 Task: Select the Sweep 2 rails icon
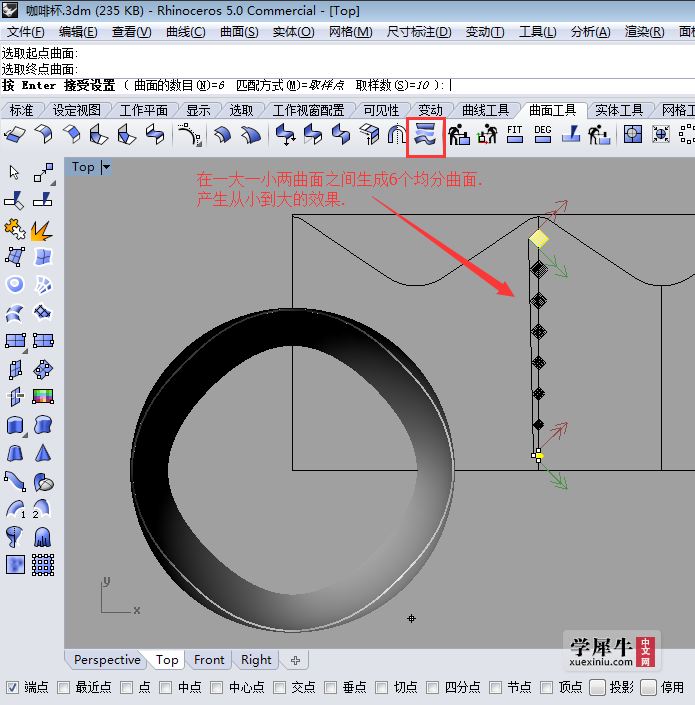[42, 509]
